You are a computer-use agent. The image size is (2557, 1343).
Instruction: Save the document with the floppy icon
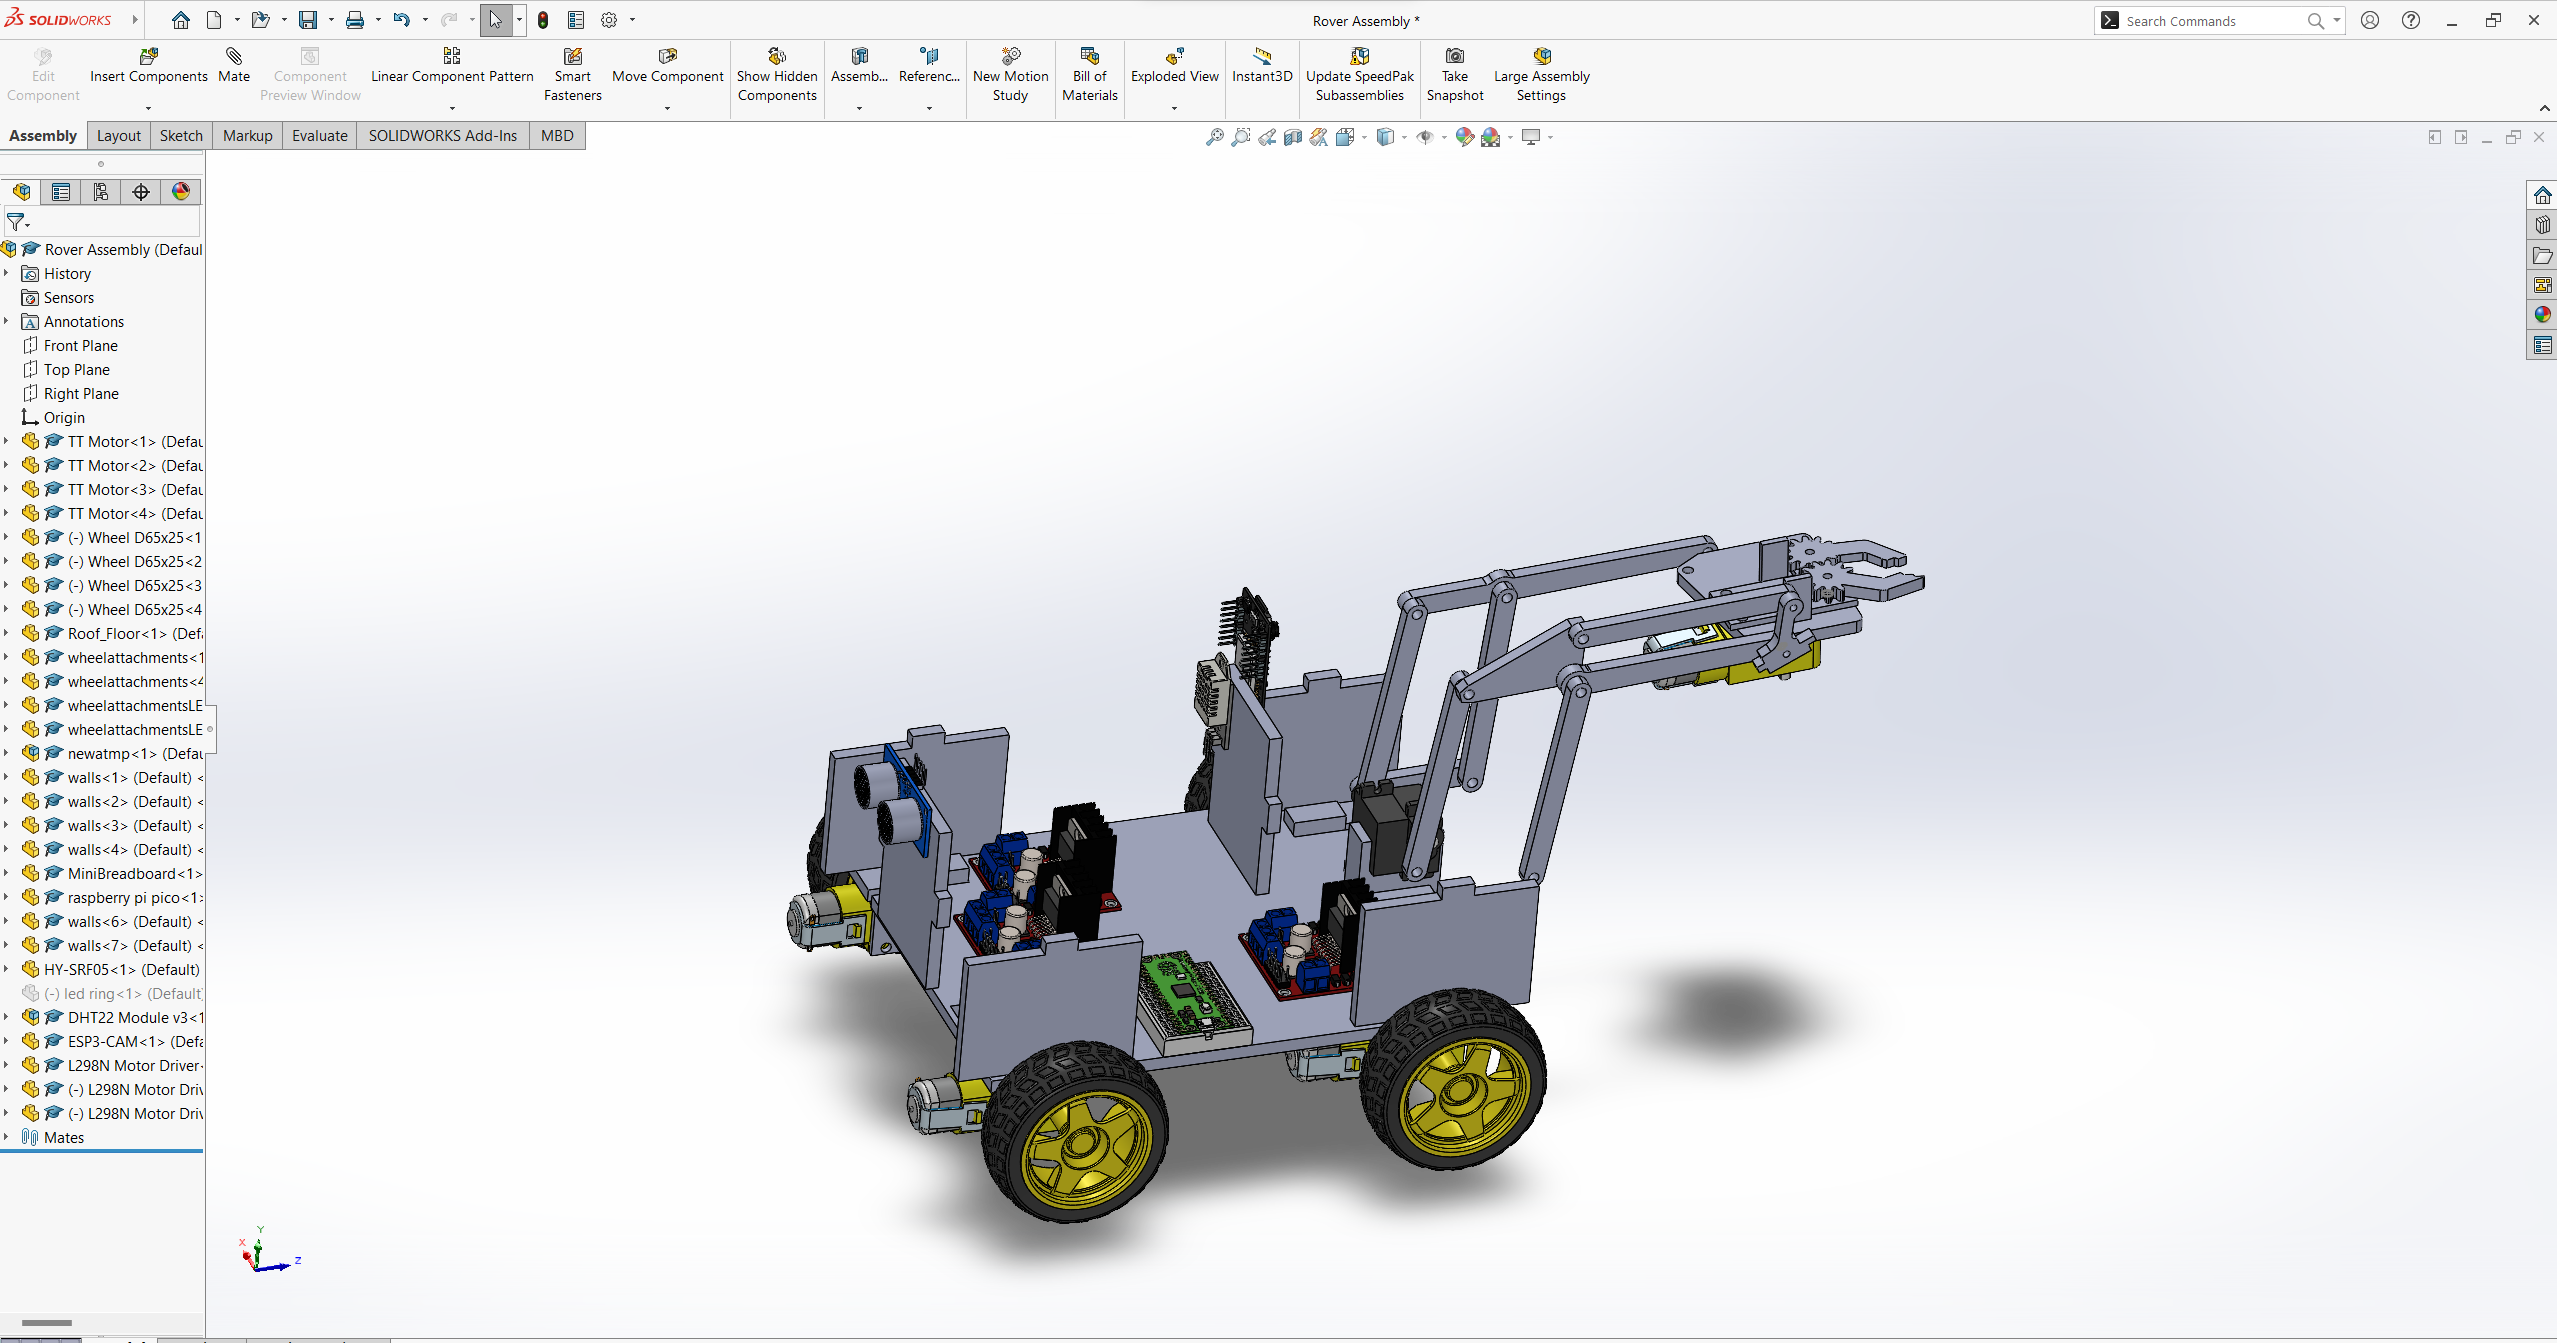[308, 20]
